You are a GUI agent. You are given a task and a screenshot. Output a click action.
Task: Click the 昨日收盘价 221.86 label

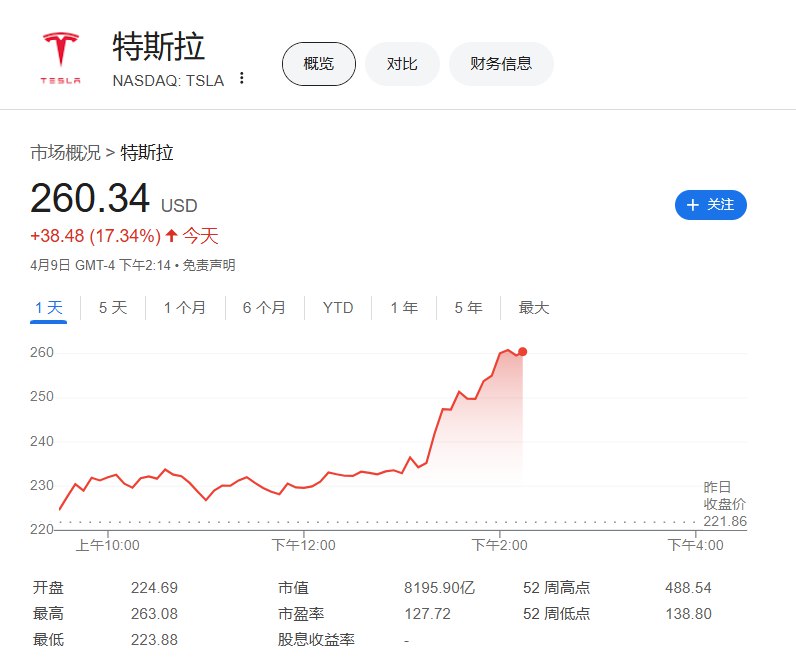pos(725,504)
